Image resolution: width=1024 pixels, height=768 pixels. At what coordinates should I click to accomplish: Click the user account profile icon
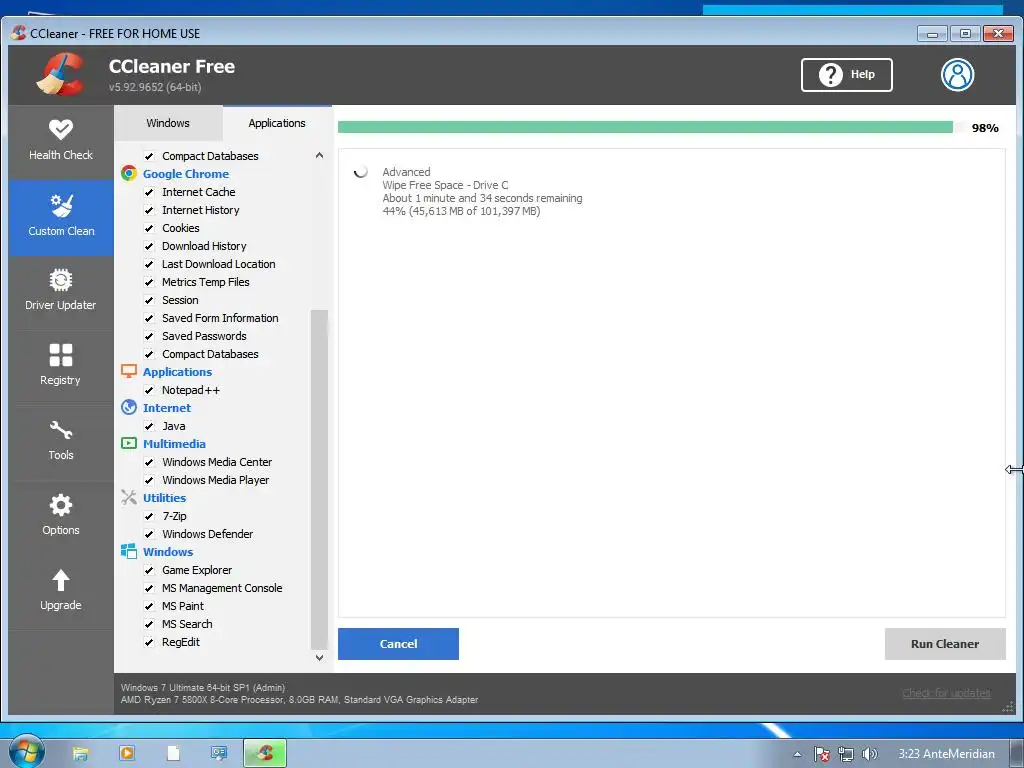[957, 74]
